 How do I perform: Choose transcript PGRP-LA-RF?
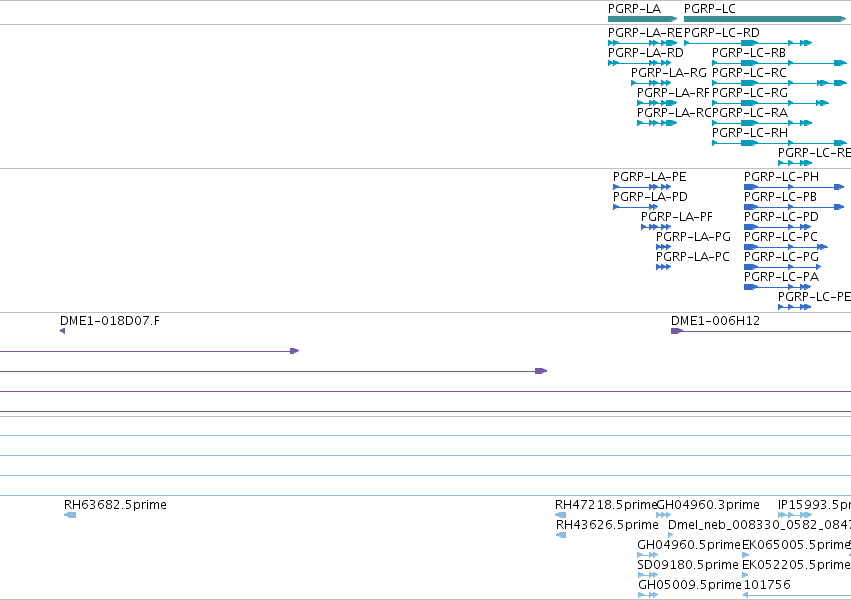657,103
